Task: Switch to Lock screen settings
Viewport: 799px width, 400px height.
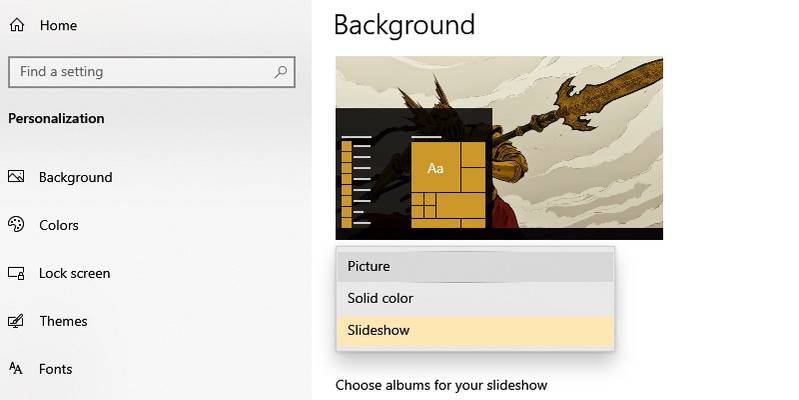Action: [74, 273]
